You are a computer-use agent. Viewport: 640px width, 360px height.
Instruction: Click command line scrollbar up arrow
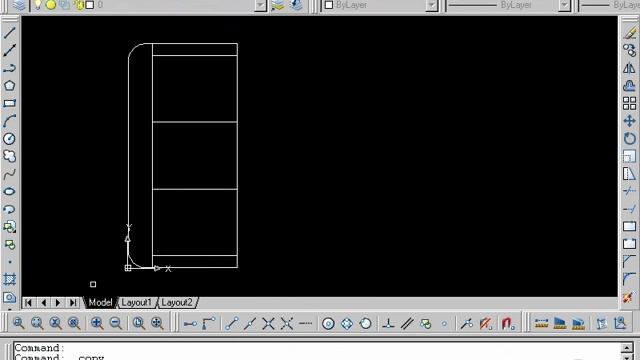pos(627,348)
